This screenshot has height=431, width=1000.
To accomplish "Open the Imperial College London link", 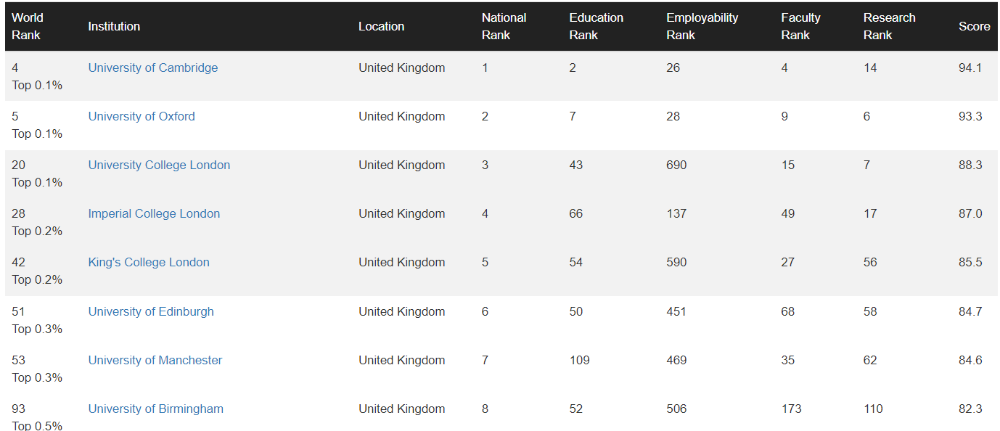I will tap(154, 214).
